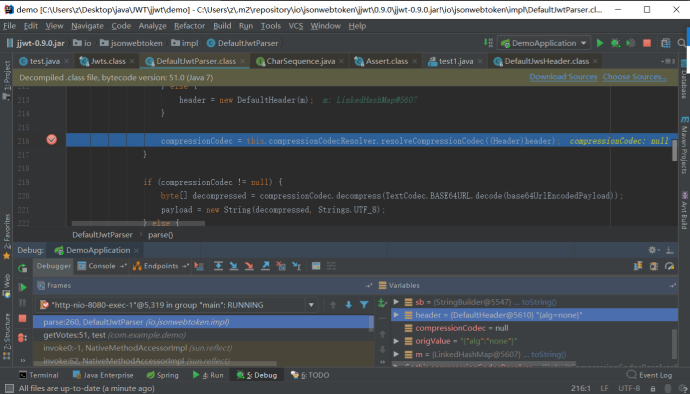Image resolution: width=690 pixels, height=394 pixels.
Task: Click the Debug bug icon in top toolbar
Action: click(x=615, y=43)
